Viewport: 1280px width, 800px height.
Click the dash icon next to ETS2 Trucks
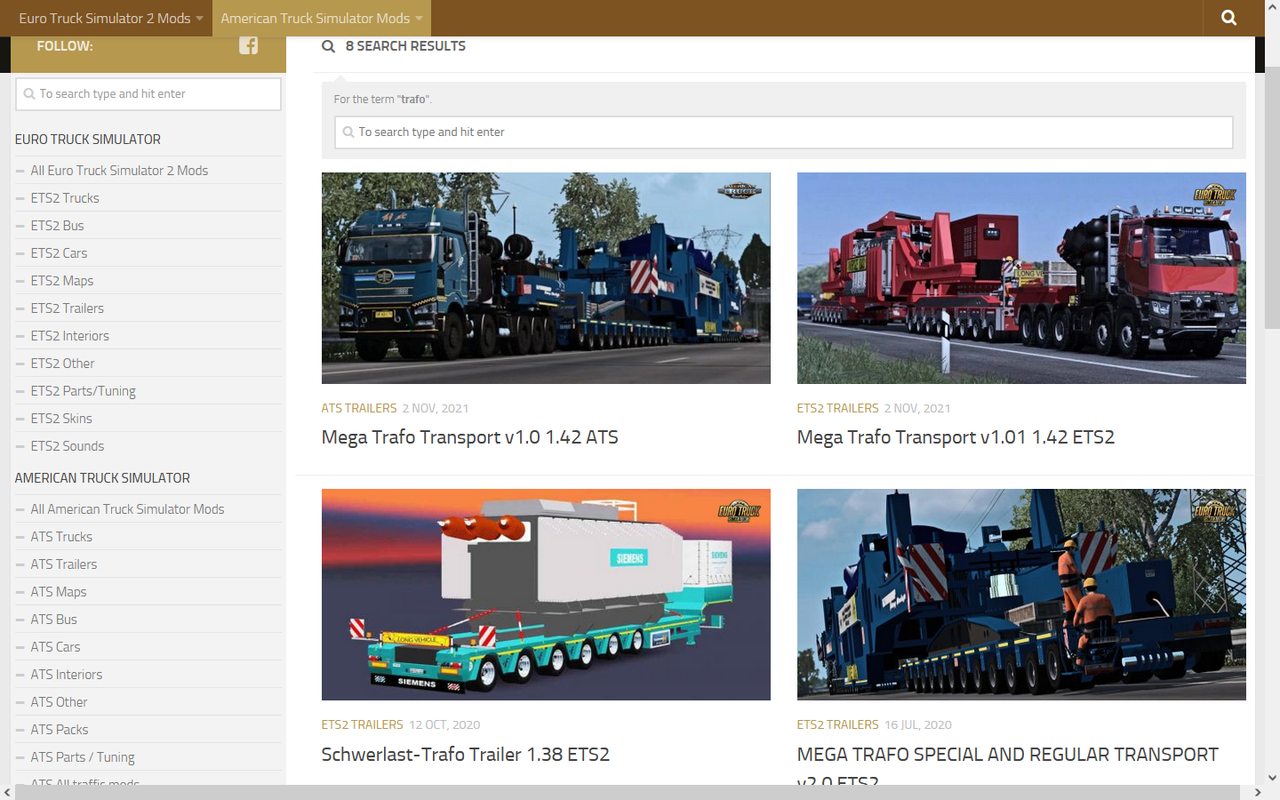point(21,198)
